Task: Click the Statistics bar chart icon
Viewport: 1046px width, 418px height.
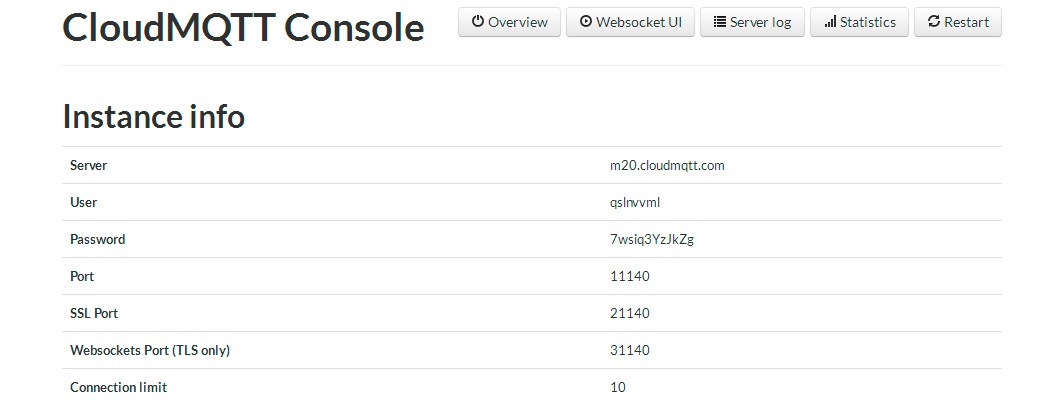Action: pos(830,22)
